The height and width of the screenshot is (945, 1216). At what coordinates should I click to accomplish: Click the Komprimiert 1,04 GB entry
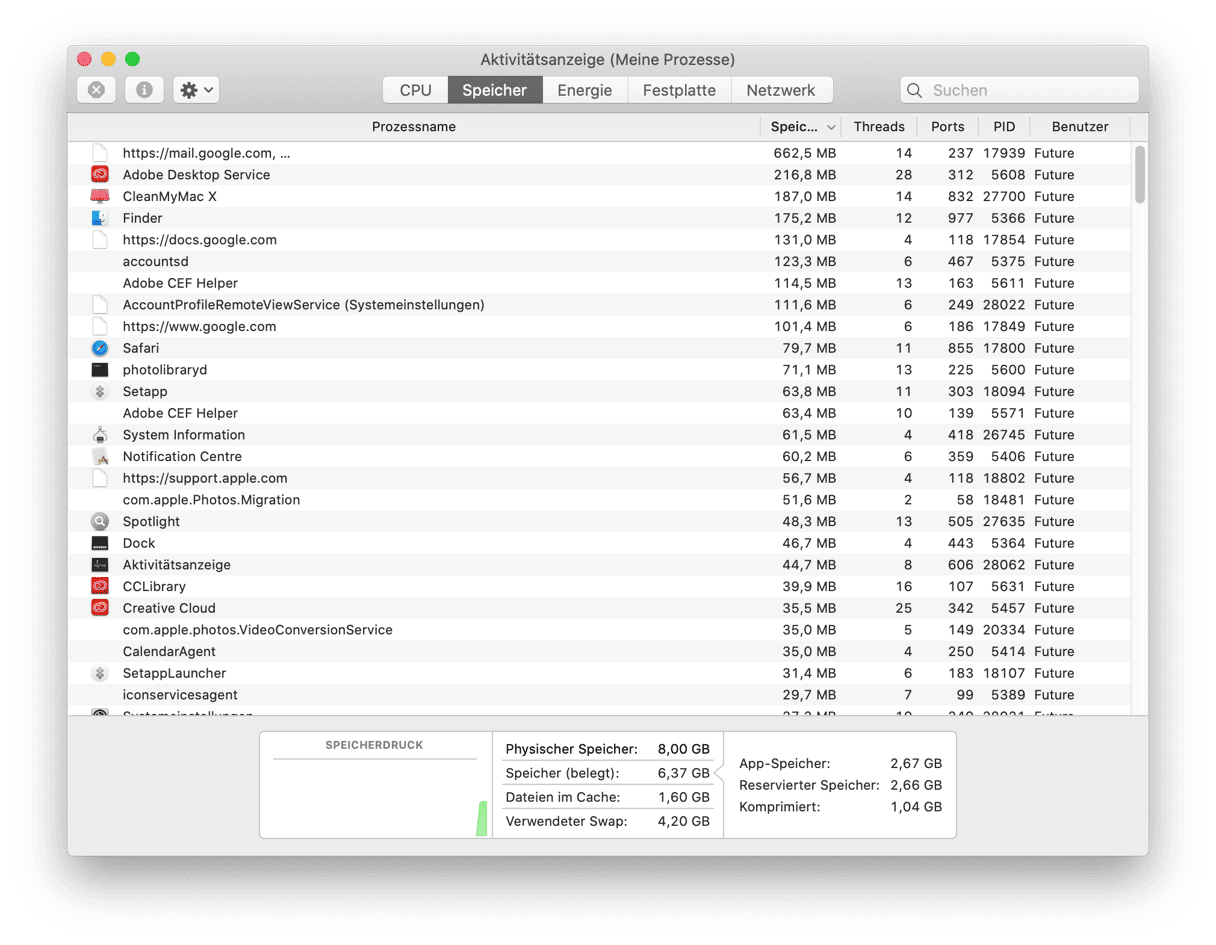point(840,807)
